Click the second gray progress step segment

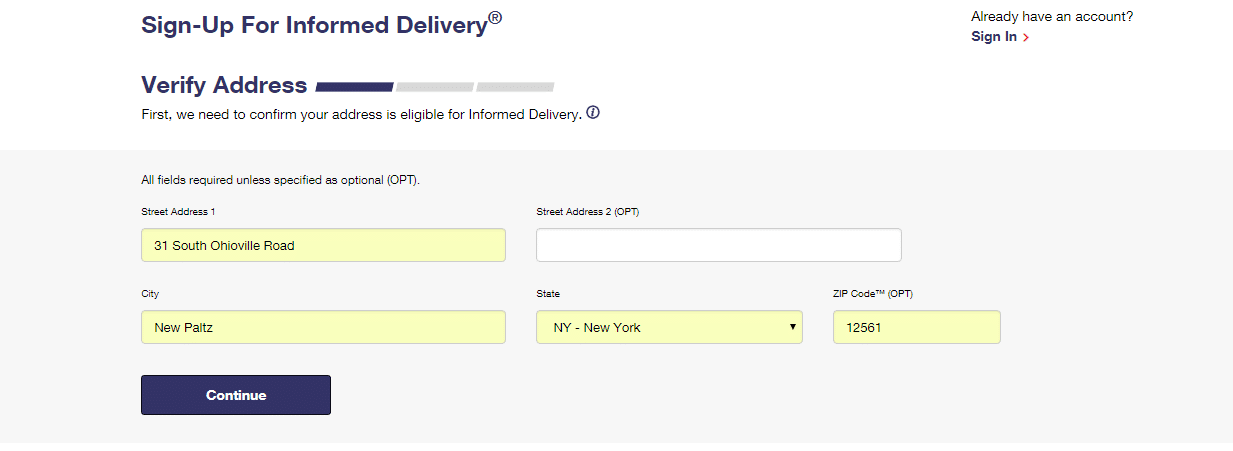click(x=435, y=87)
